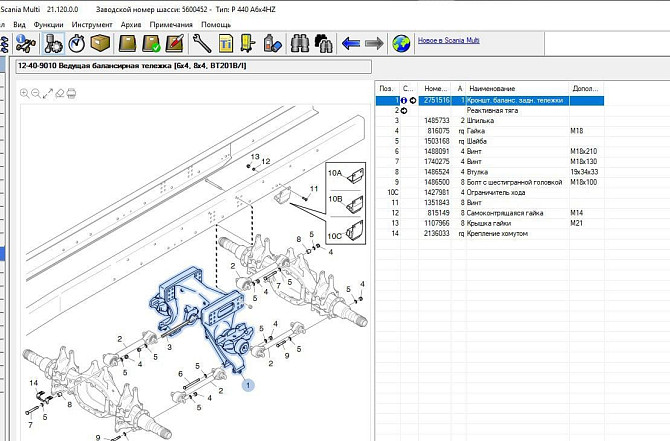Open the Новое в Scania Multi link
Screen dimensions: 670x441
pyautogui.click(x=448, y=40)
